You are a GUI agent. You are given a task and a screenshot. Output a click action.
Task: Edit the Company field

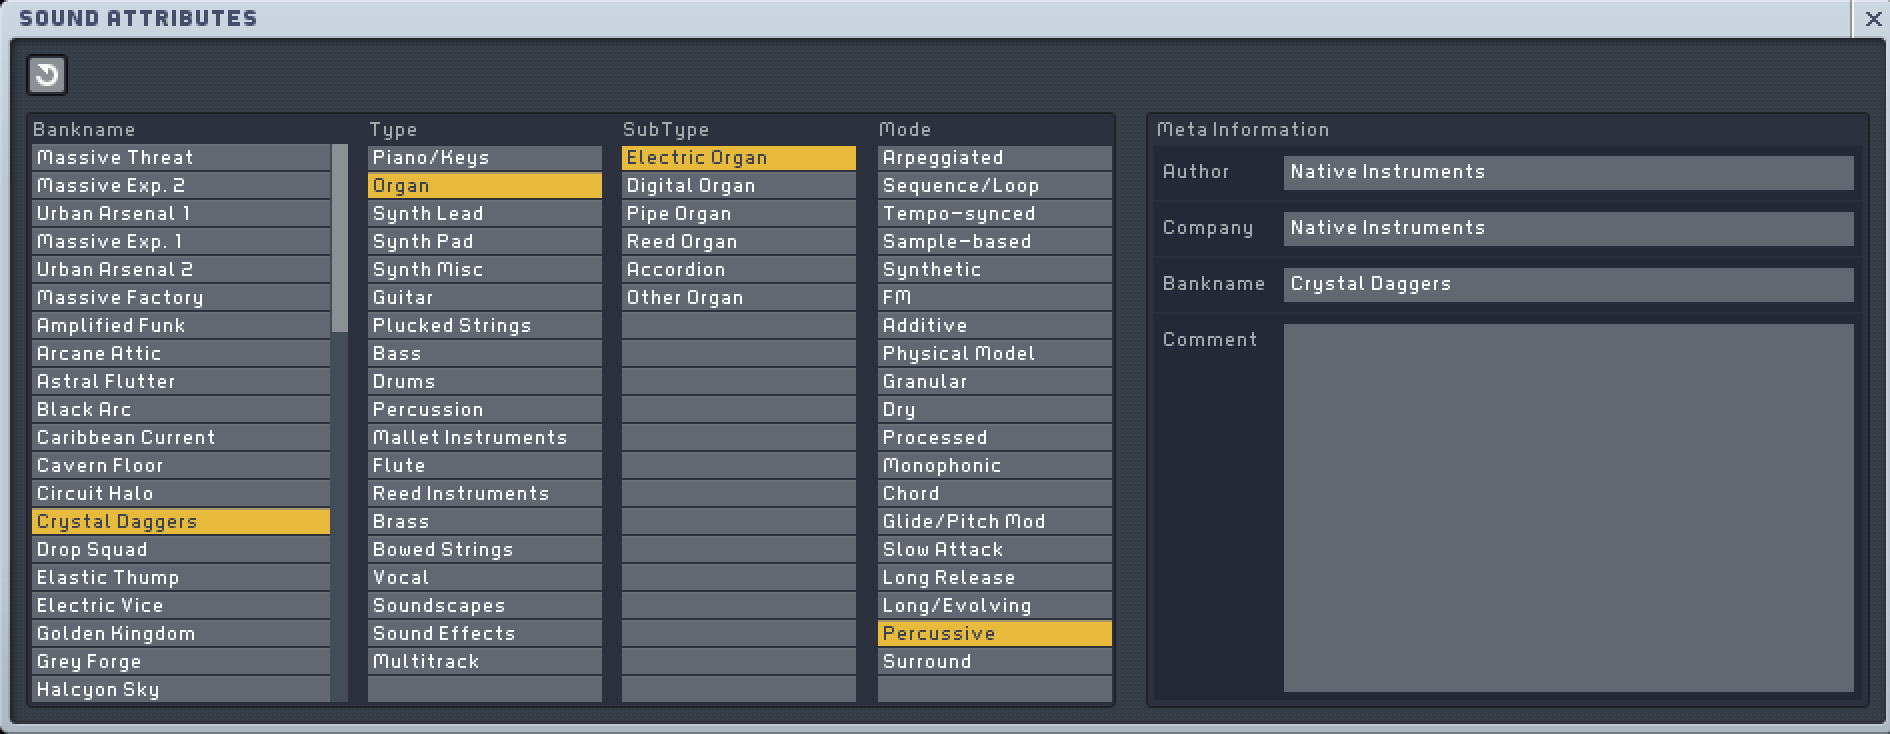(x=1568, y=228)
